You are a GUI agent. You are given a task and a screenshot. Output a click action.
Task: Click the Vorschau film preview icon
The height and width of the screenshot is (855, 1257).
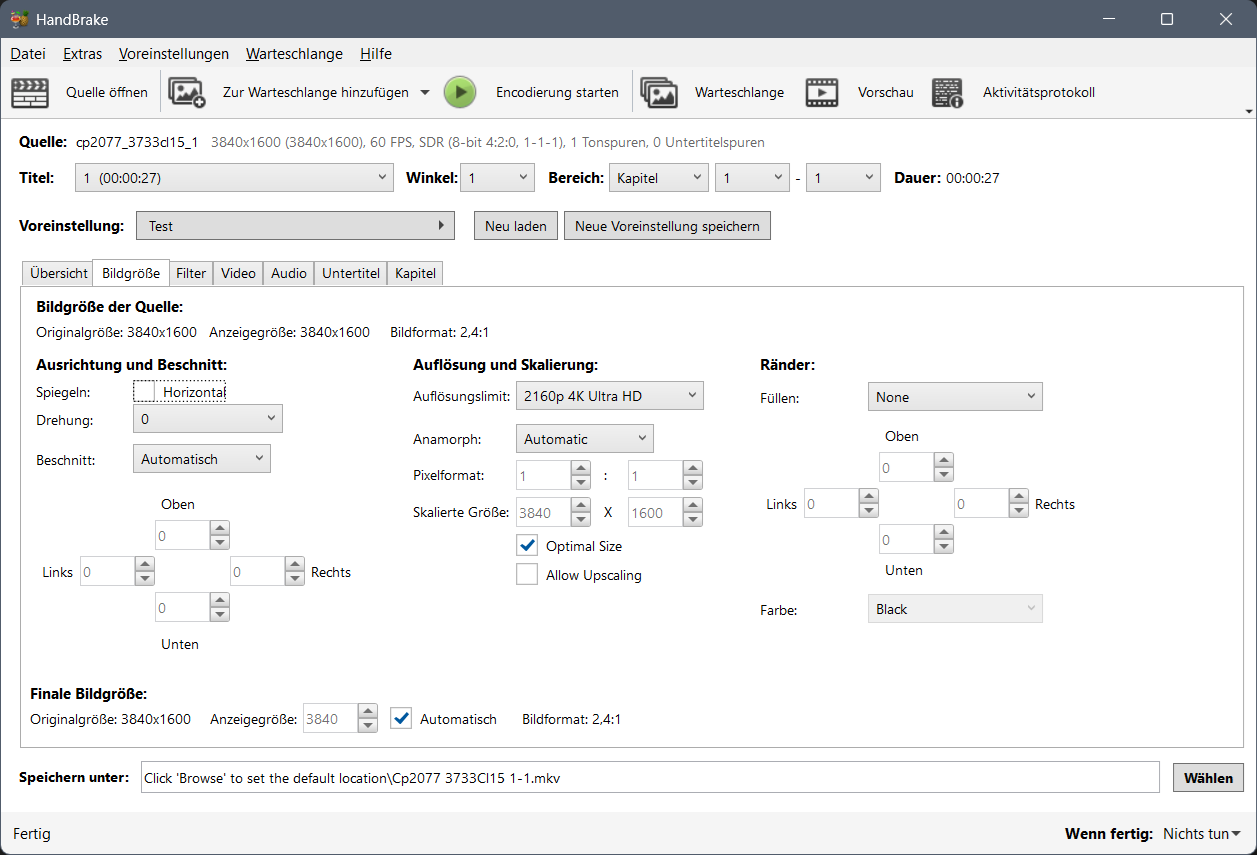coord(822,92)
